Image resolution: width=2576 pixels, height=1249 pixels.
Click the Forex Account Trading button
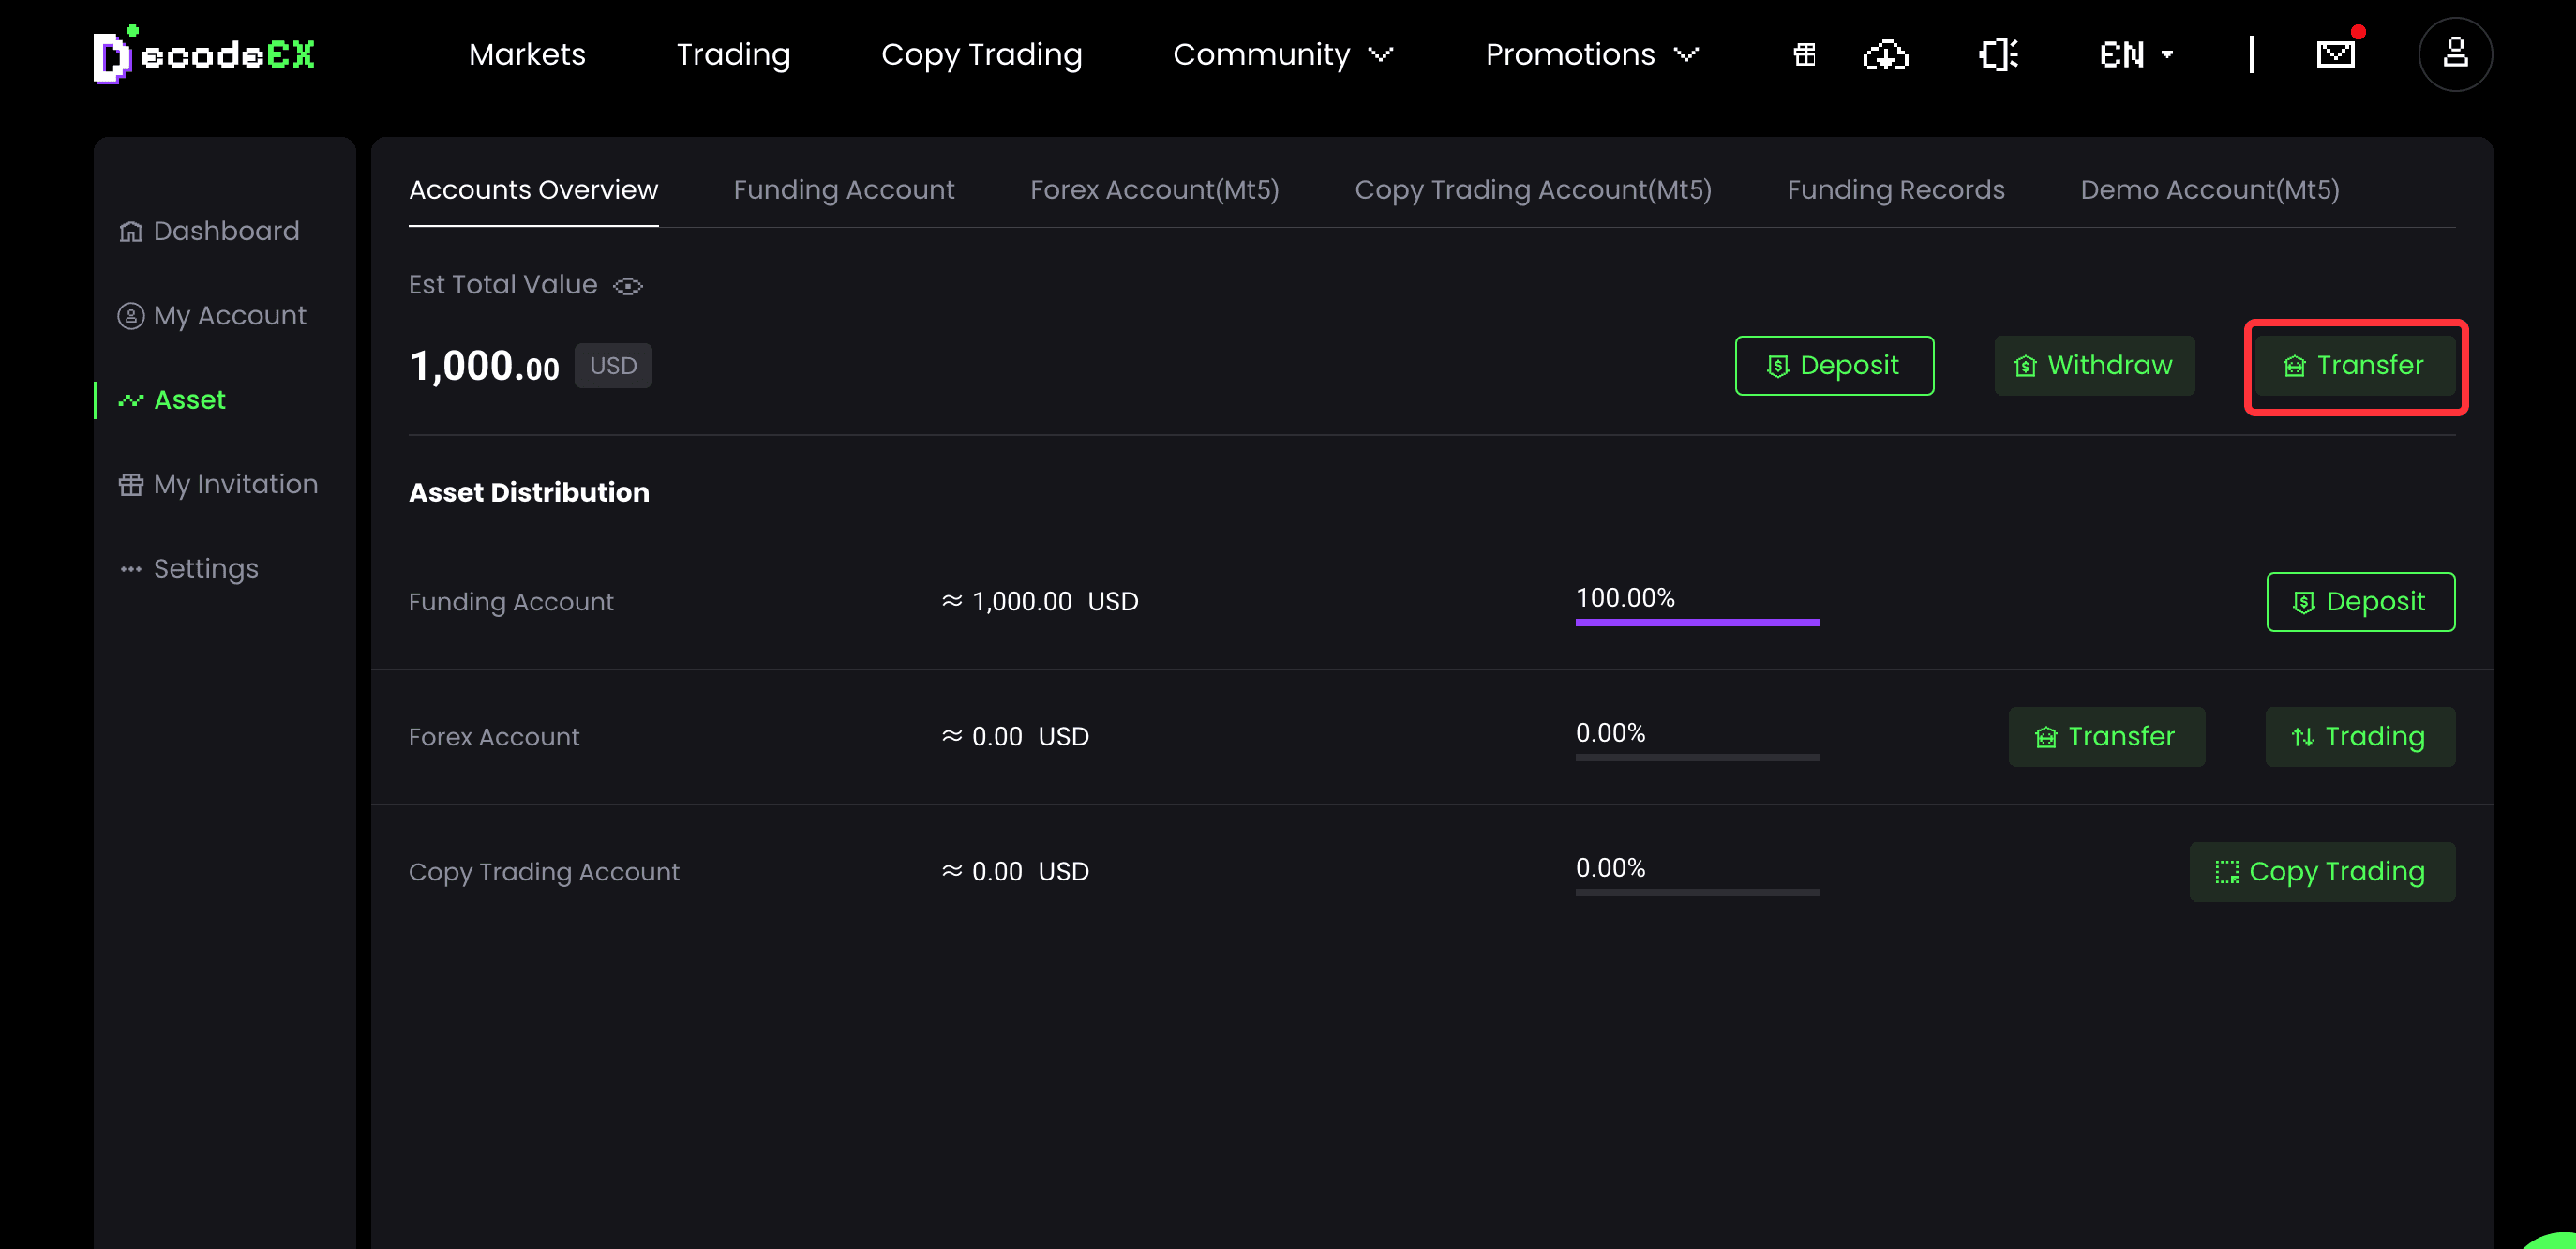coord(2359,737)
